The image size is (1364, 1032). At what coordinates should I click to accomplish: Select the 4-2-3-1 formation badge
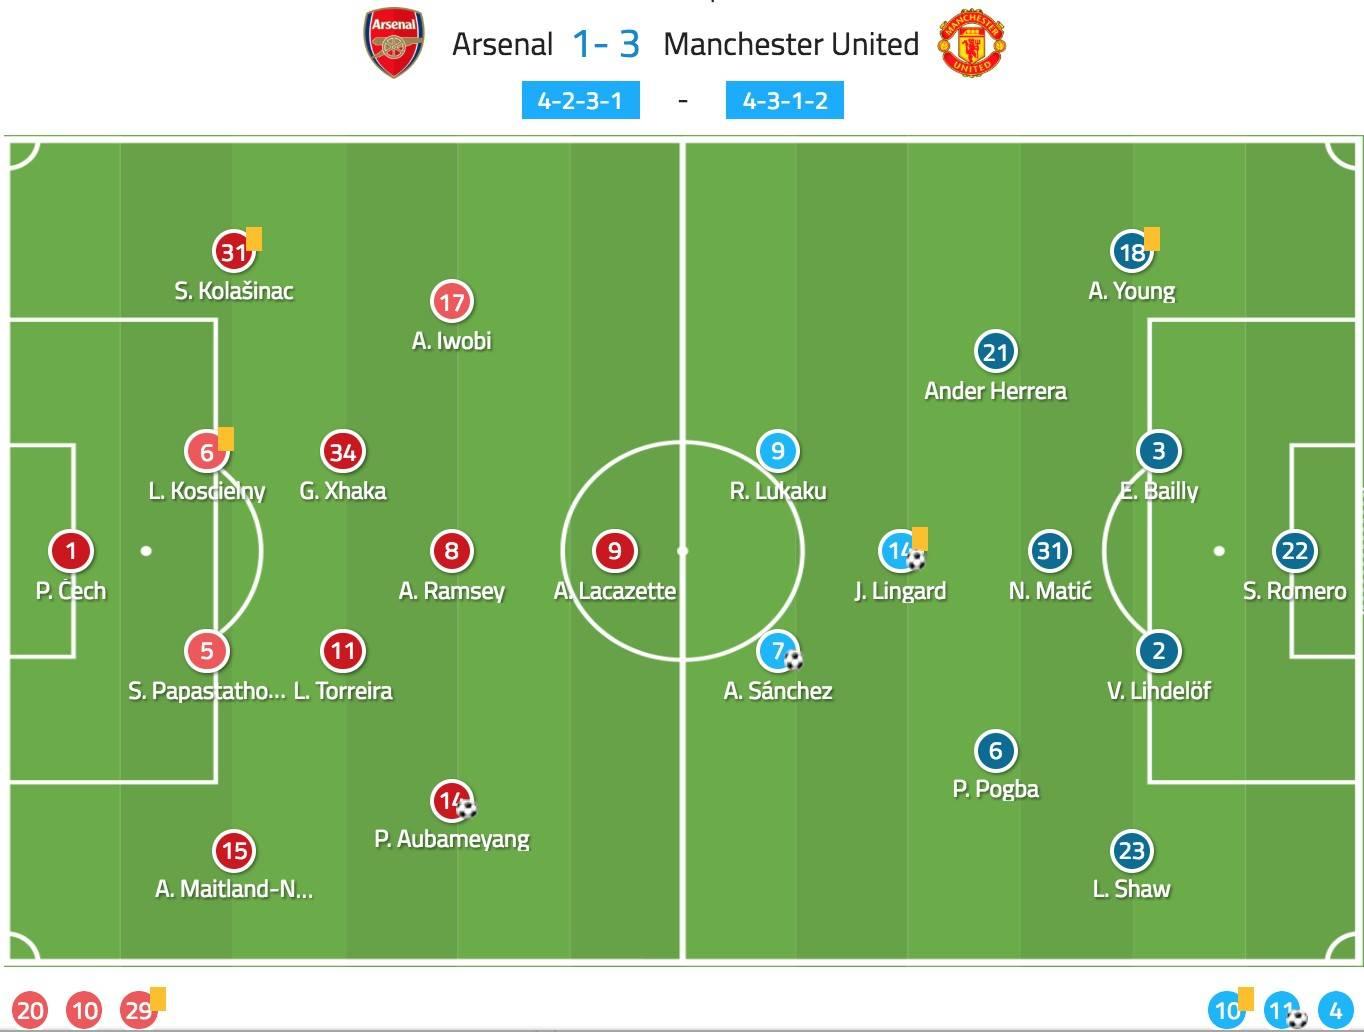(580, 101)
